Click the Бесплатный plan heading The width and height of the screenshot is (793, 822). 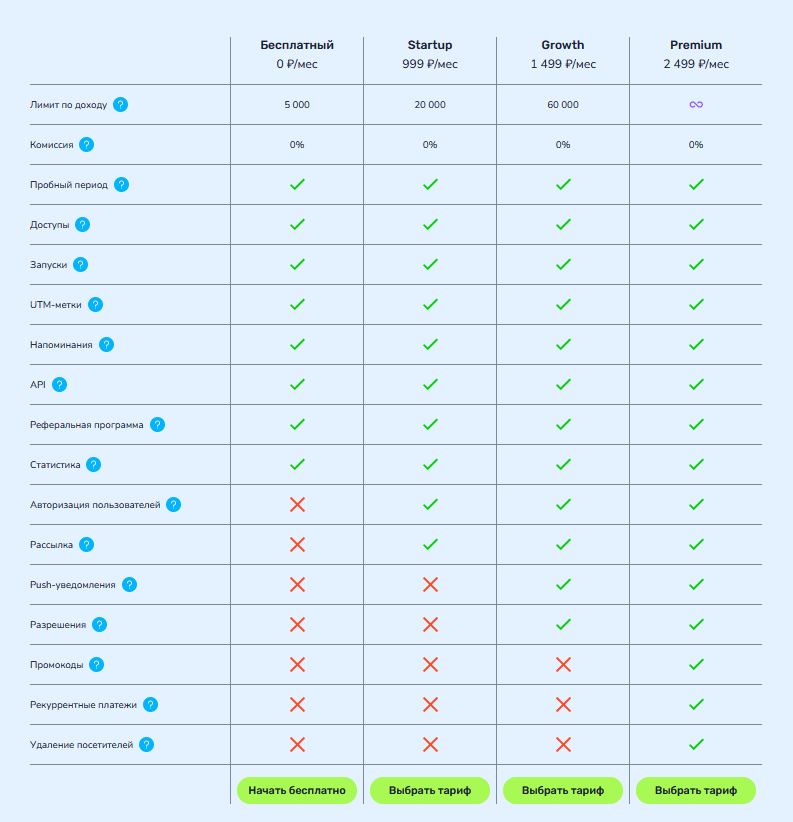tap(297, 45)
